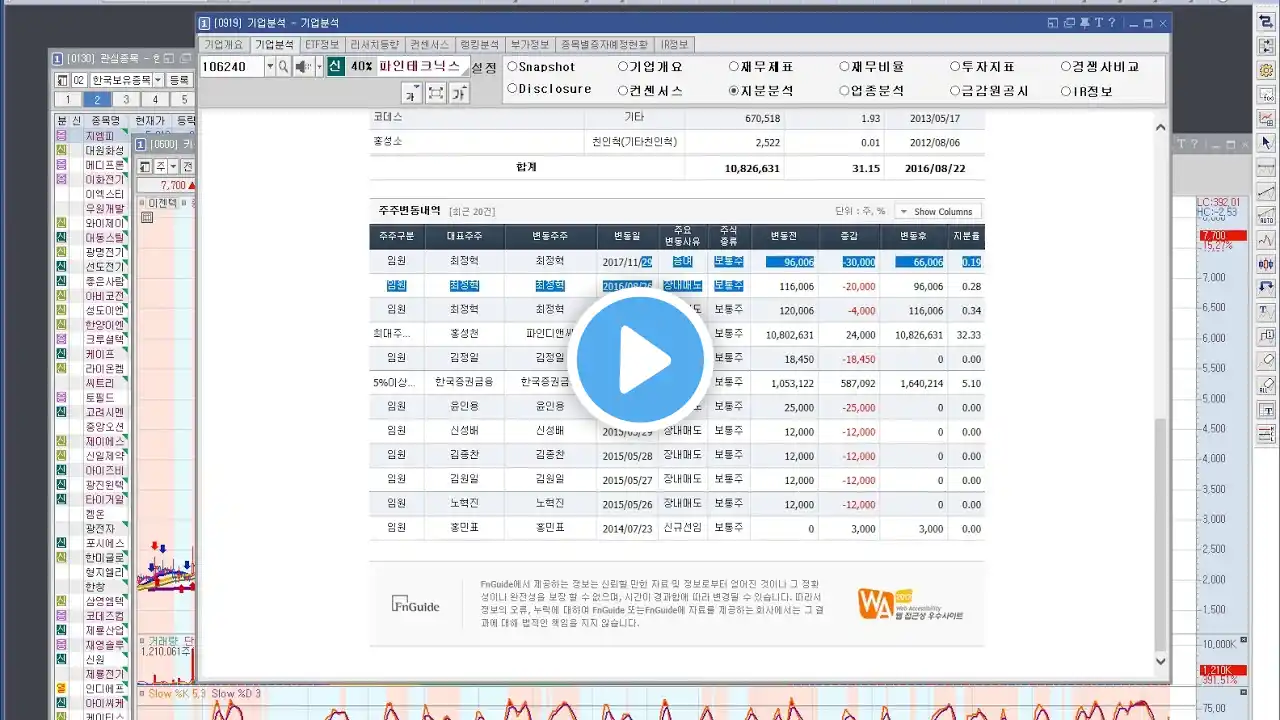This screenshot has width=1280, height=720.
Task: Open the stock code dropdown arrow next to 106240
Action: [x=269, y=66]
